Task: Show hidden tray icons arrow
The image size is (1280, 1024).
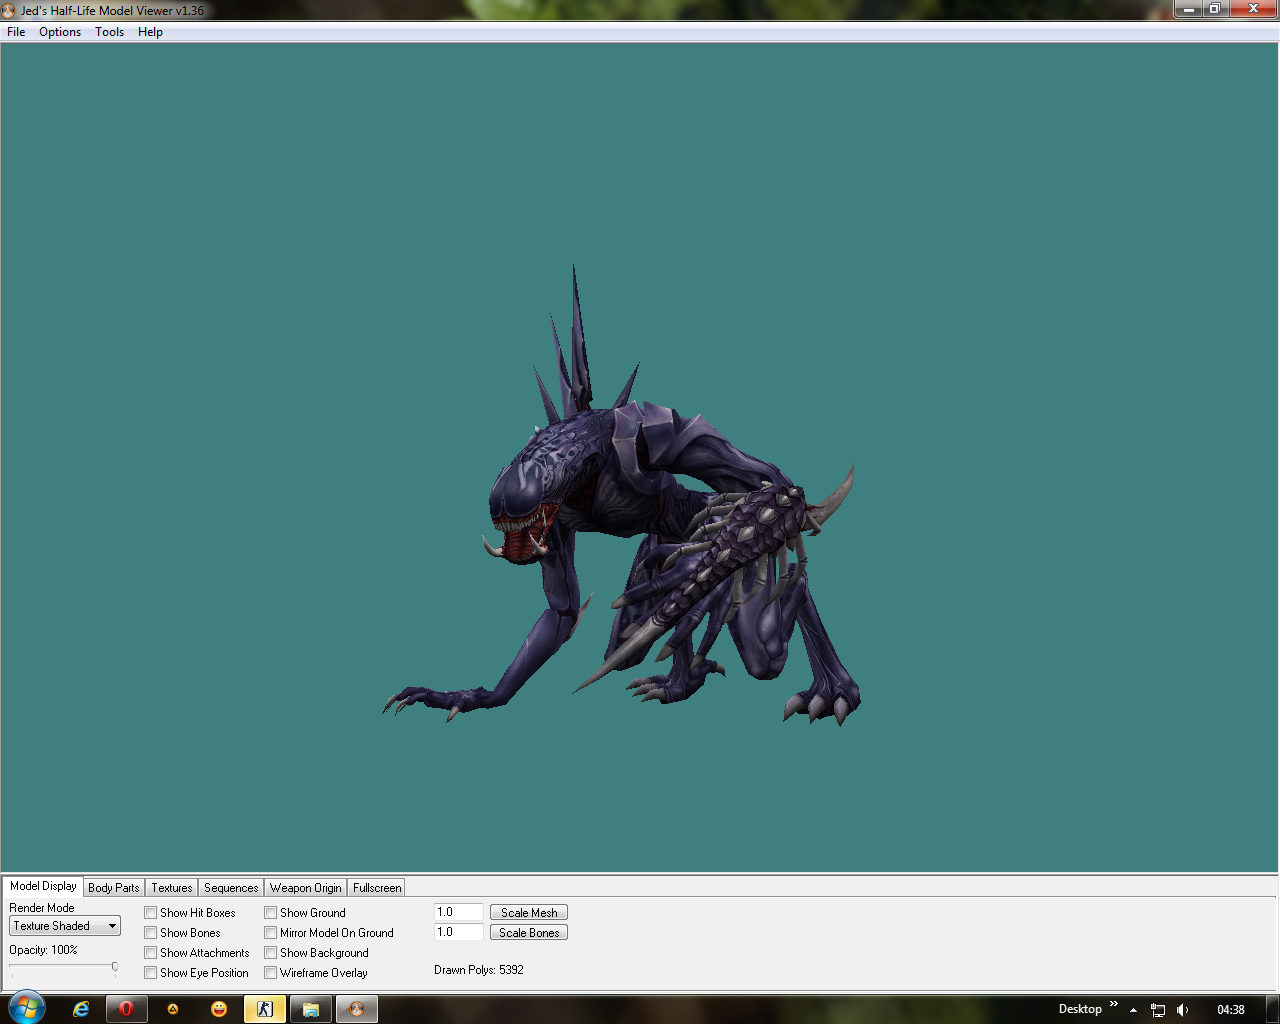Action: tap(1133, 1010)
